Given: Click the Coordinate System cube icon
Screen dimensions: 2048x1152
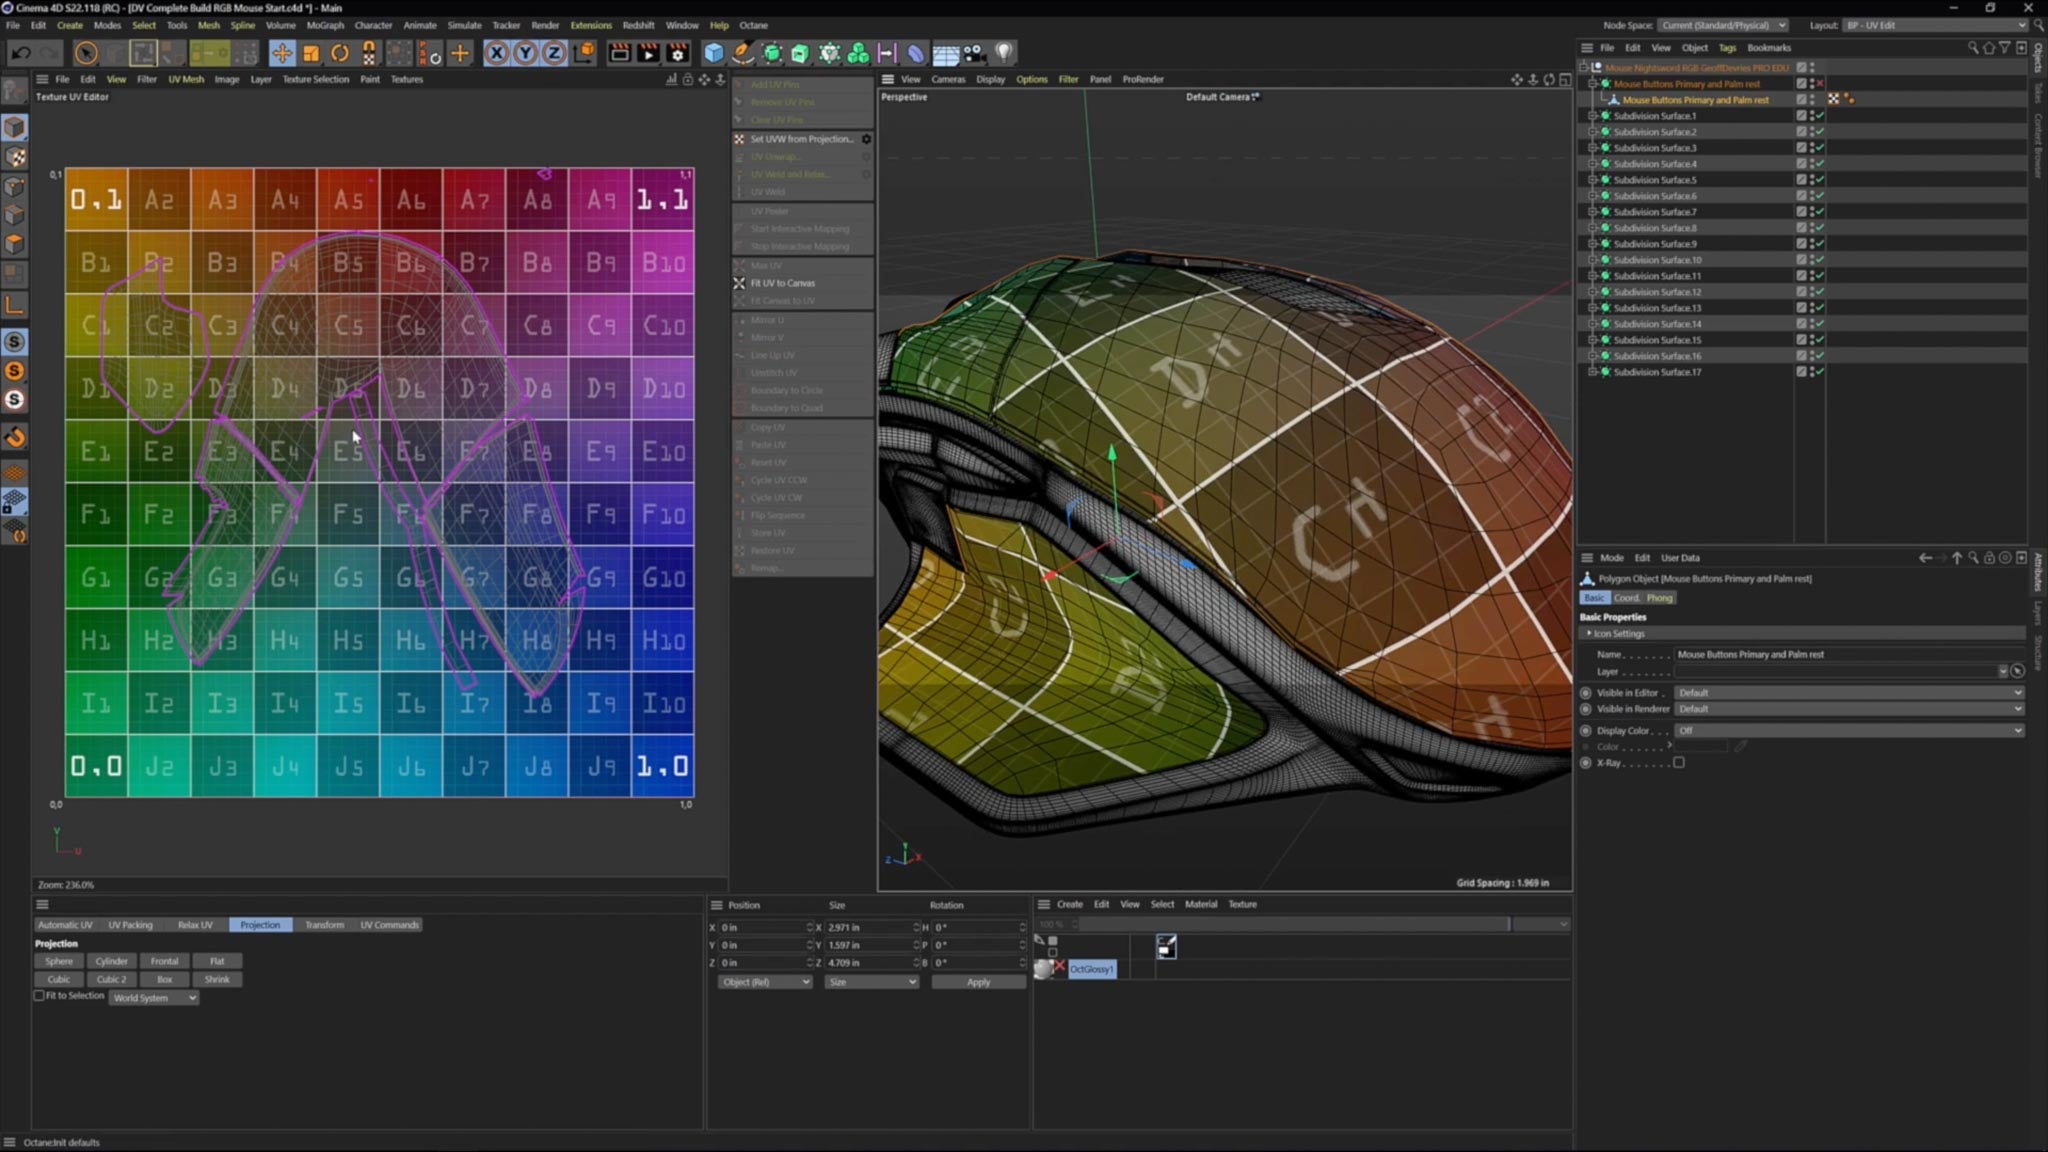Looking at the screenshot, I should 585,53.
